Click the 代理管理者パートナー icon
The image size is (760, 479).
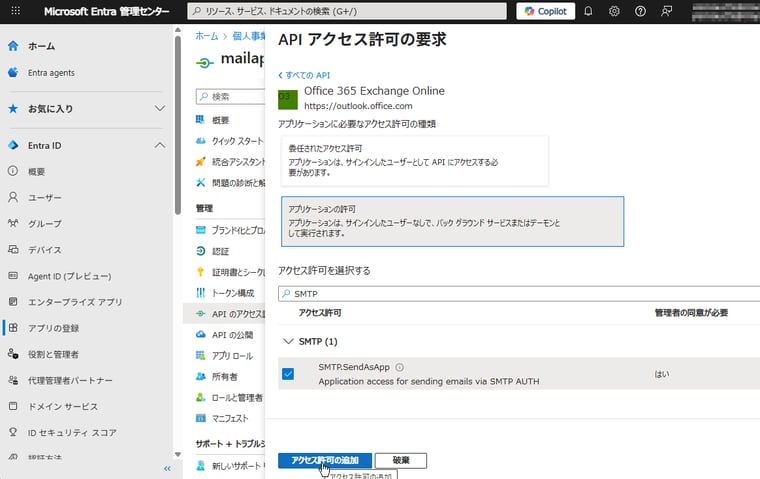(13, 380)
